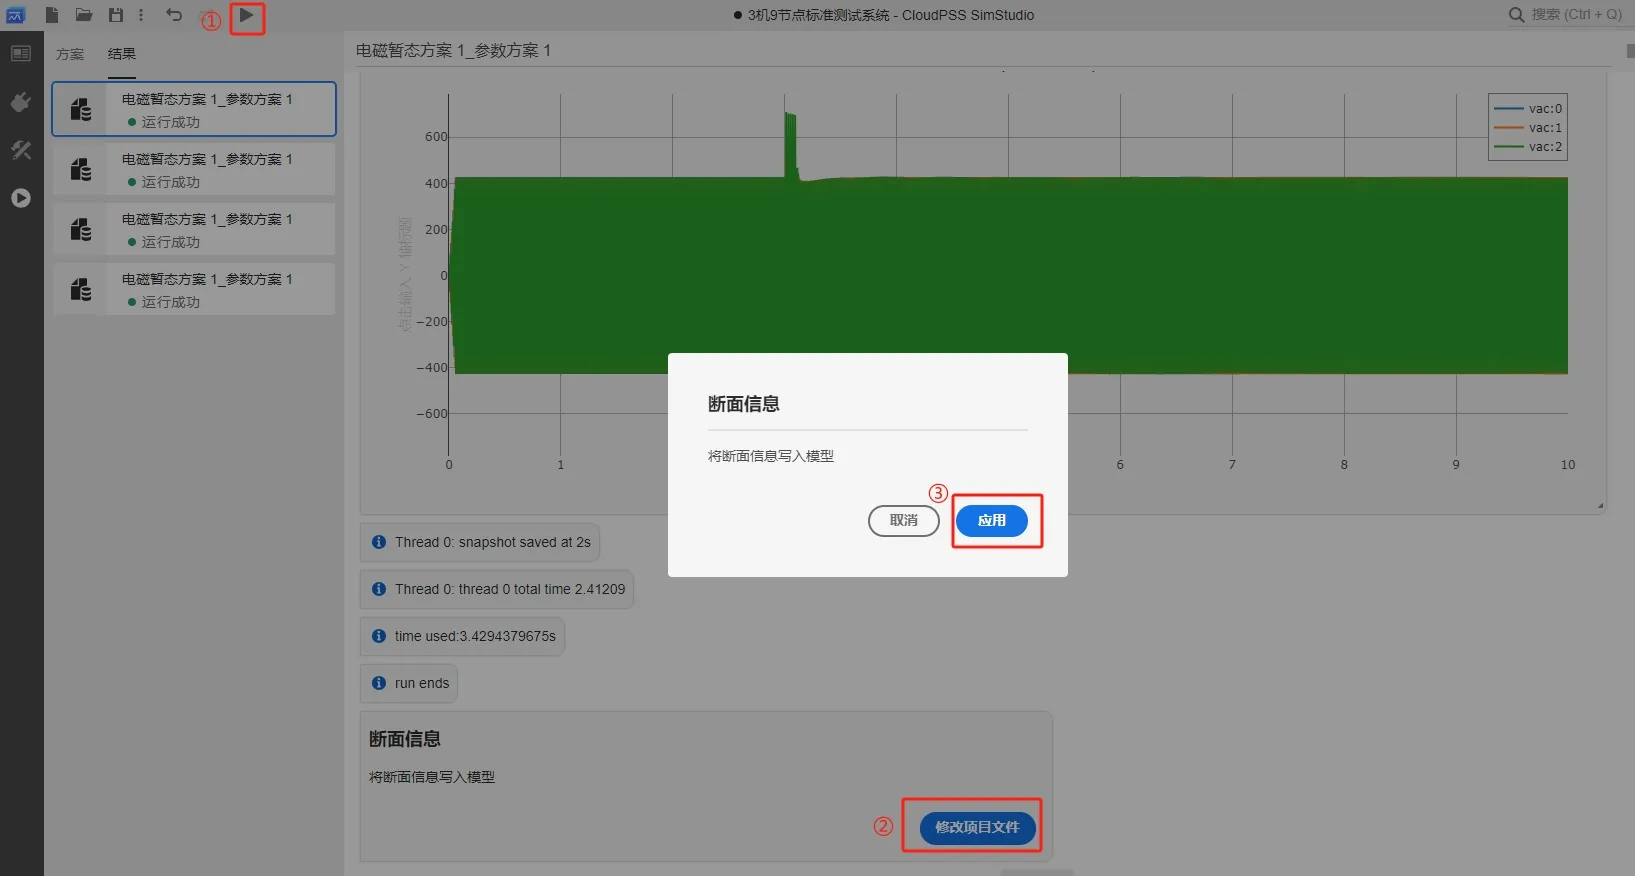
Task: Switch to the 结果 tab
Action: pos(122,54)
